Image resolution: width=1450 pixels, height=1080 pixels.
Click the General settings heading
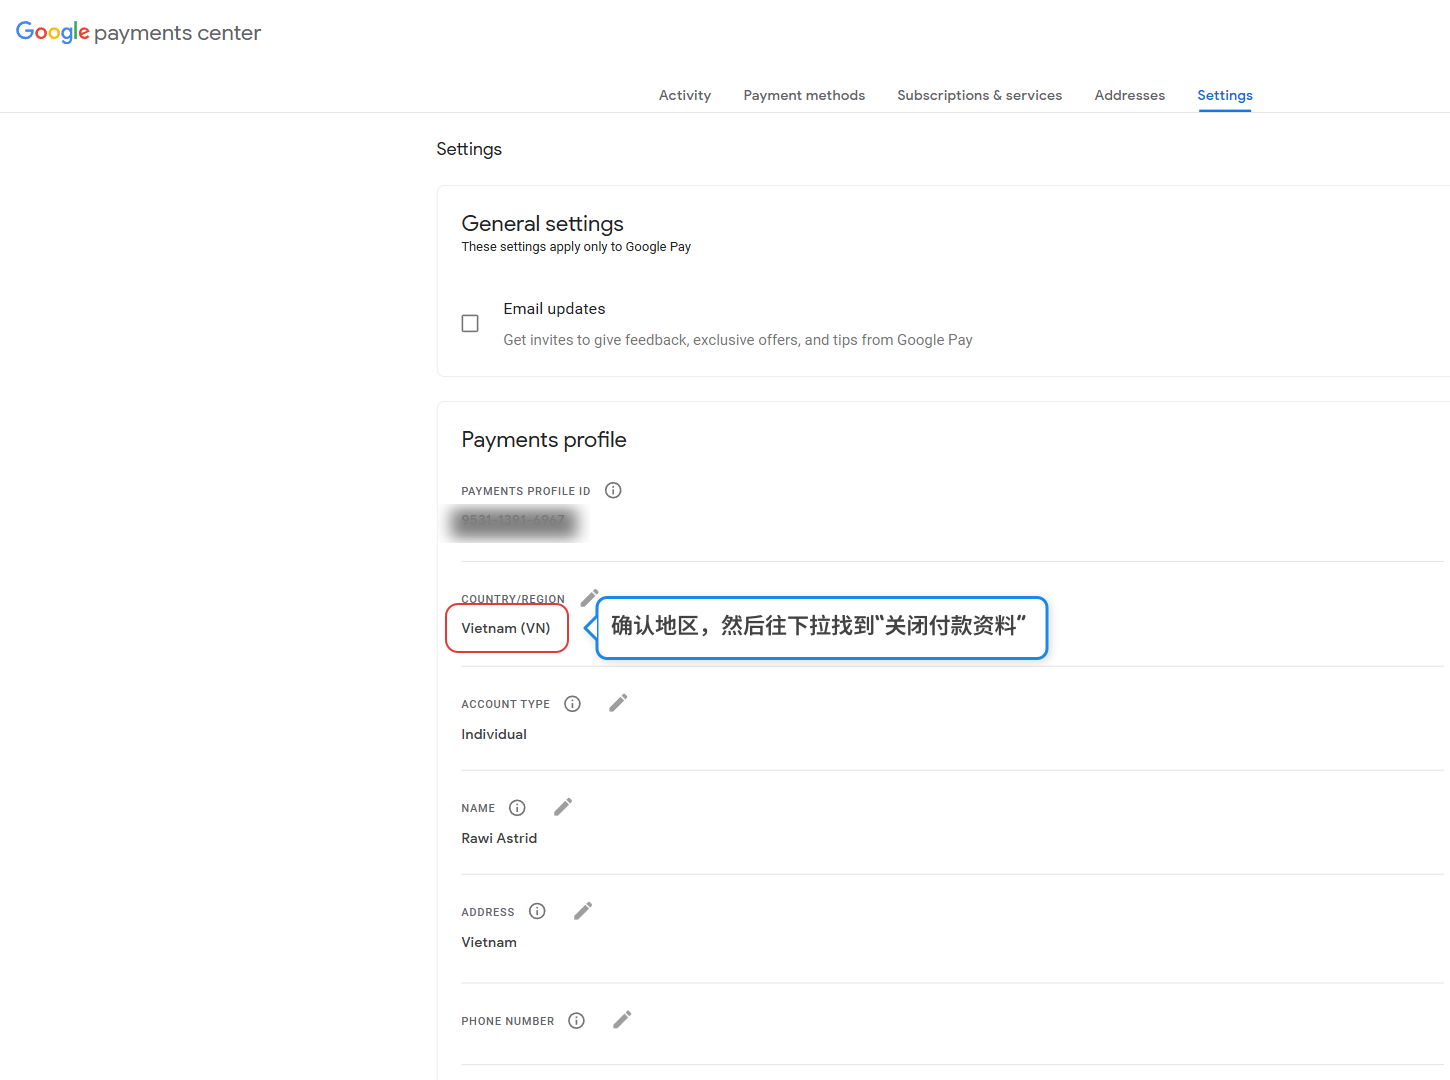(x=542, y=223)
